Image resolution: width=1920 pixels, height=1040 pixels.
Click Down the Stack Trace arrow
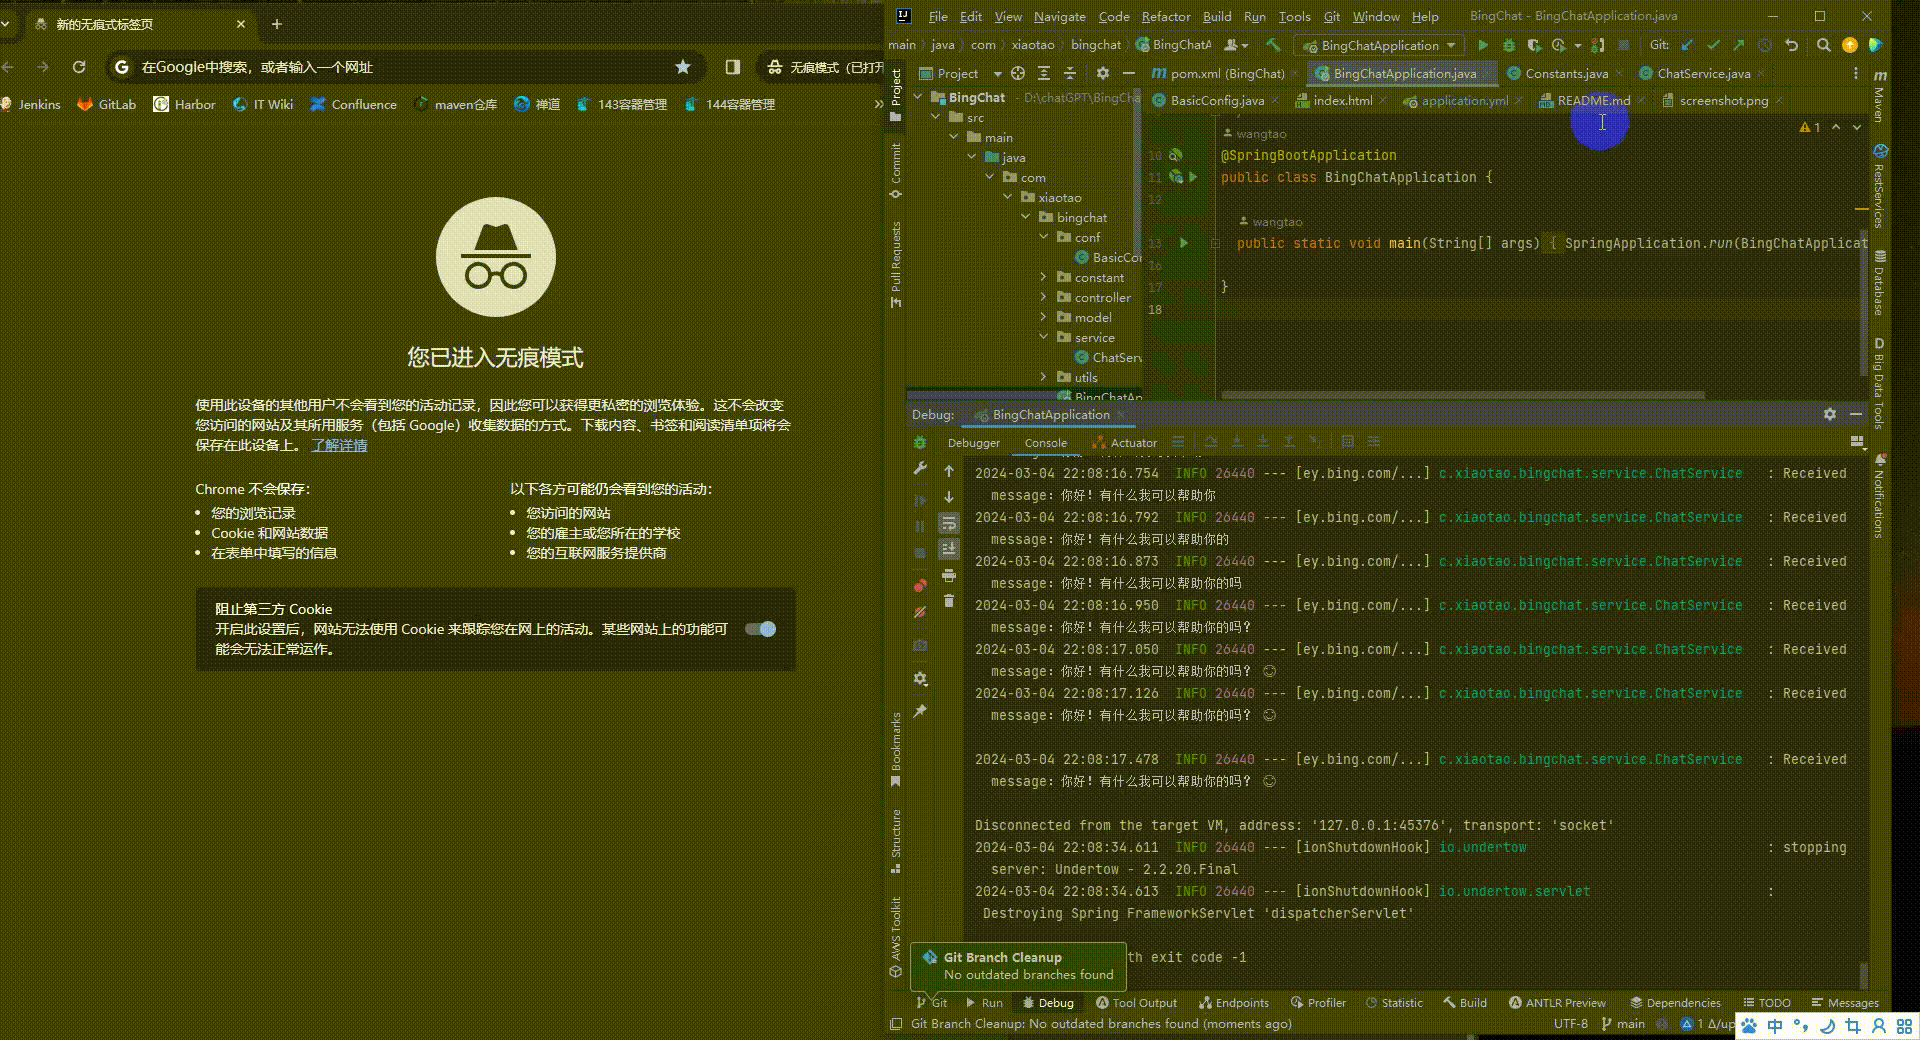pyautogui.click(x=949, y=497)
